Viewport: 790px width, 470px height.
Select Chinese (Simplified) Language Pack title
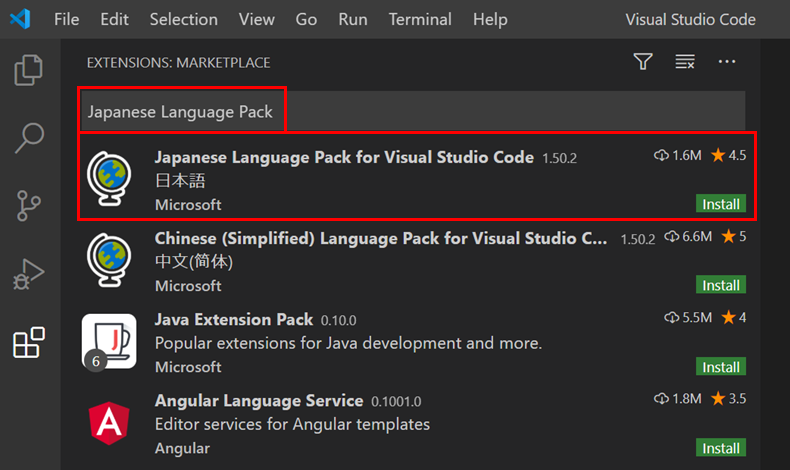(x=381, y=238)
